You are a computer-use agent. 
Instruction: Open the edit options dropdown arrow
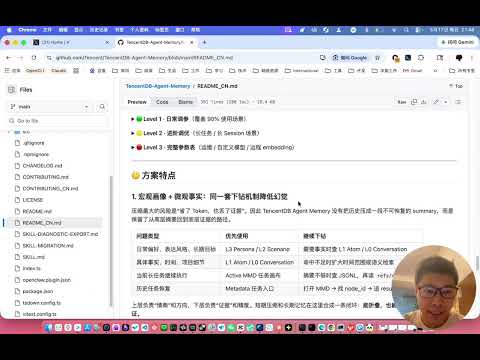click(x=446, y=102)
